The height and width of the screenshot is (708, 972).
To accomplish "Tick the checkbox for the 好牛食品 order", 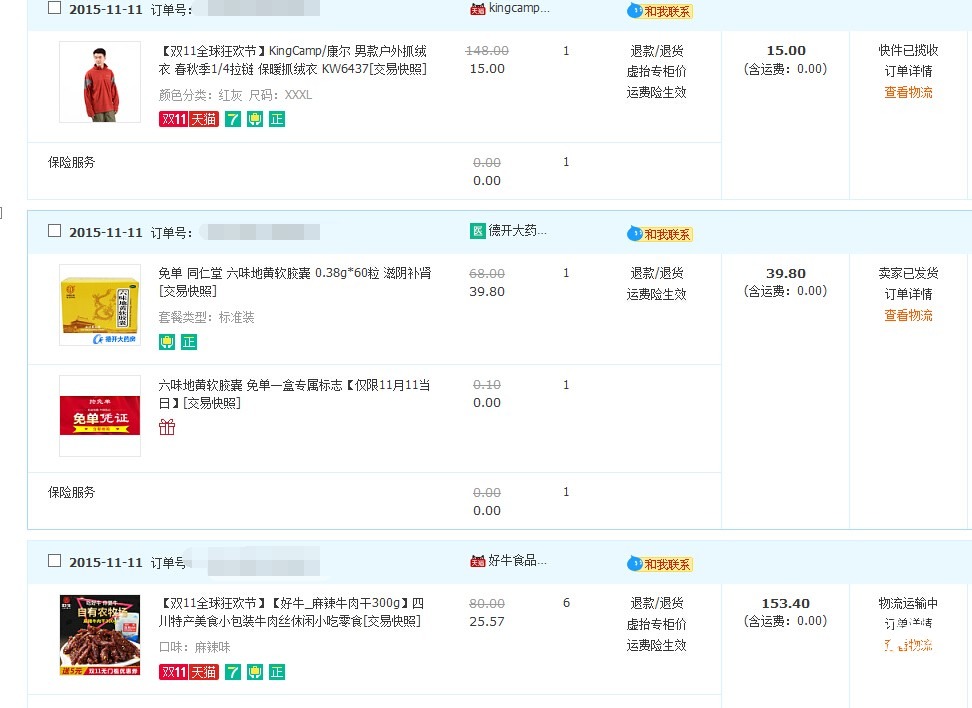I will click(55, 560).
